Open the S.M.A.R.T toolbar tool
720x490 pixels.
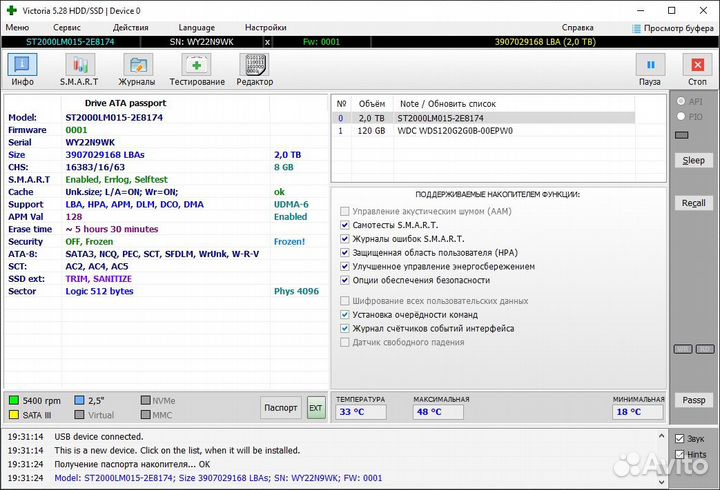pyautogui.click(x=79, y=69)
